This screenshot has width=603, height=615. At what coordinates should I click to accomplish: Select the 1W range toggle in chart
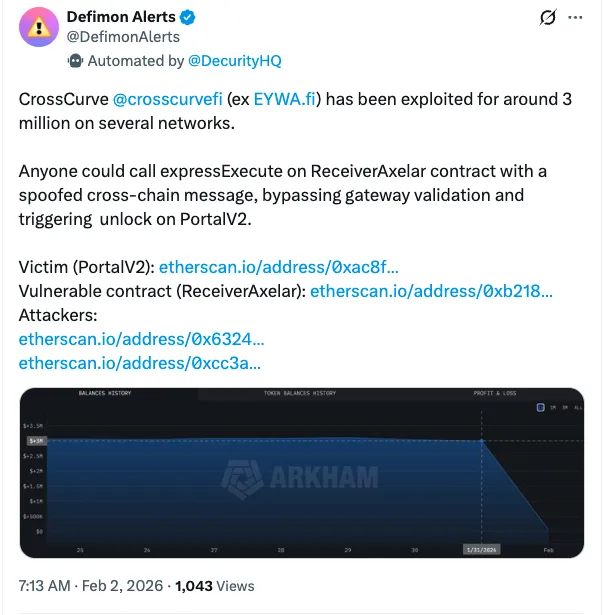[x=541, y=407]
